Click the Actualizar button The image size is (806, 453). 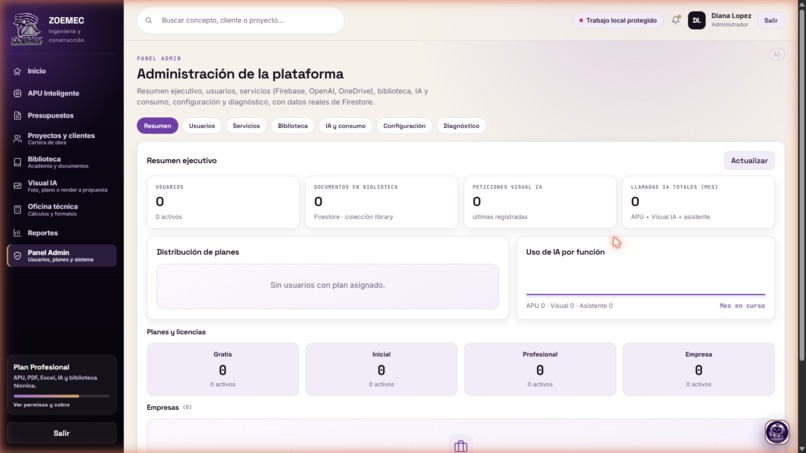click(x=749, y=160)
